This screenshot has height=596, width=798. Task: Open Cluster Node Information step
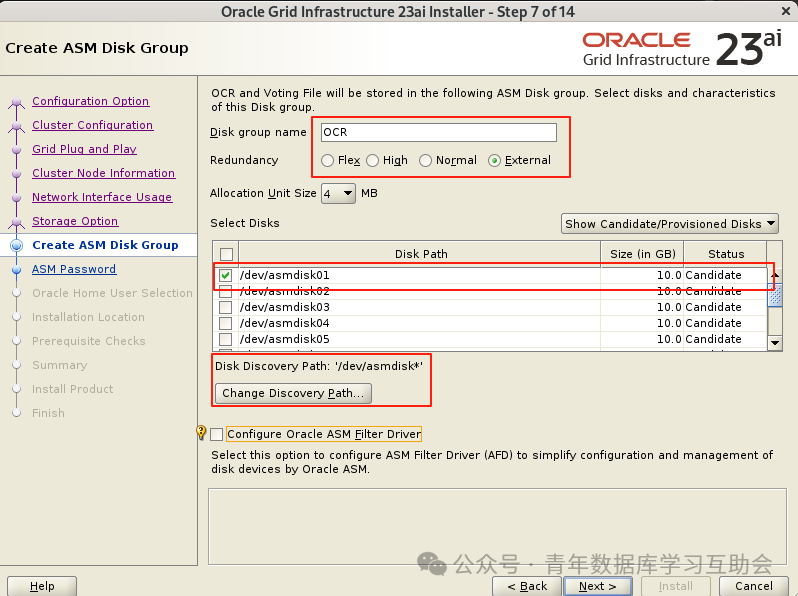[x=104, y=173]
